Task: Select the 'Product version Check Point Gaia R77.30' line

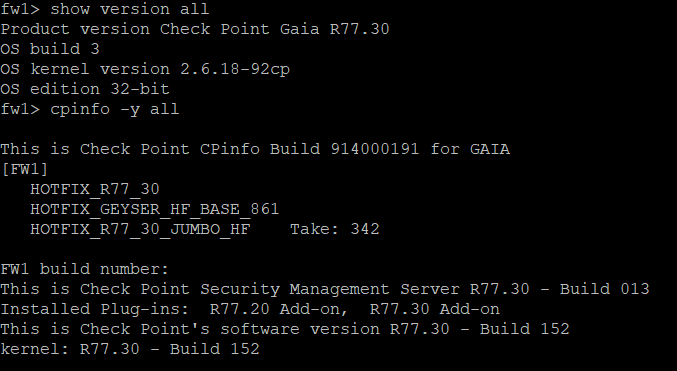Action: [195, 29]
